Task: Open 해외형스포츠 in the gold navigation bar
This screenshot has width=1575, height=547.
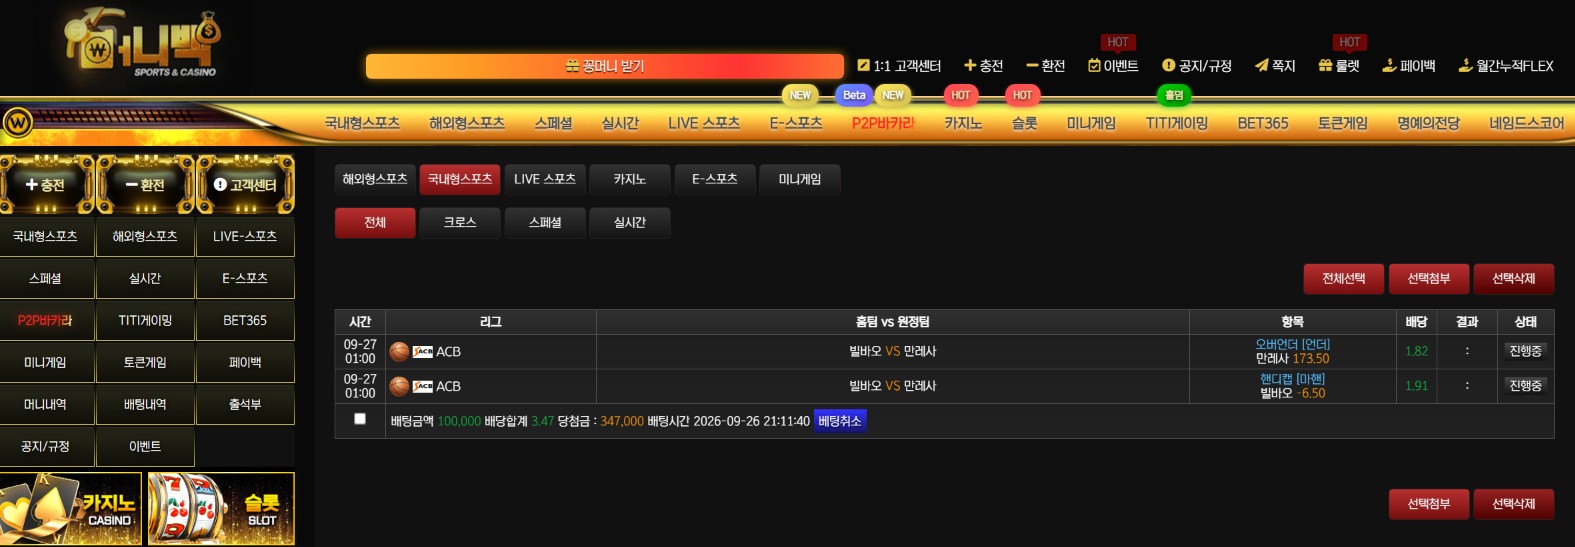Action: [x=467, y=123]
